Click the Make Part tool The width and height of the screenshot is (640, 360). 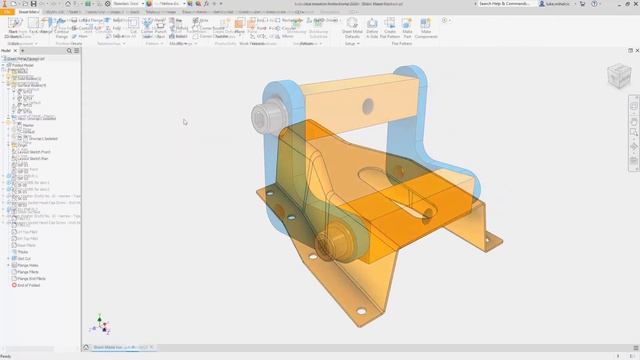point(407,28)
